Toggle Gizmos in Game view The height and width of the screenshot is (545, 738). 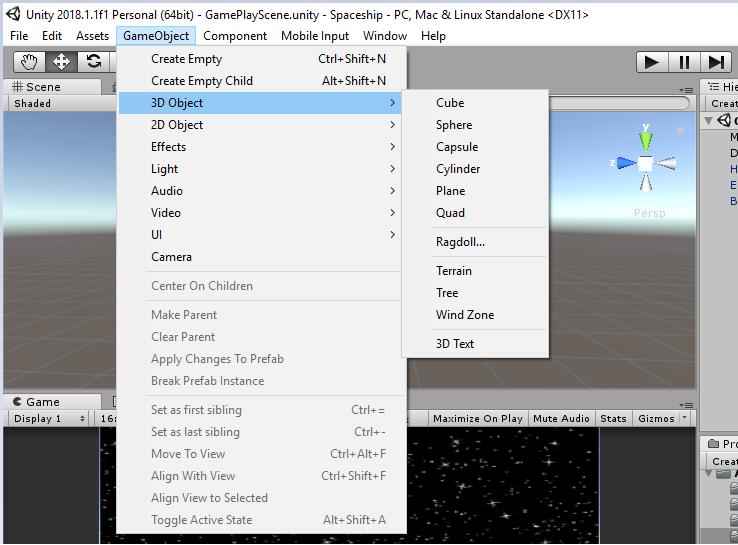[x=656, y=418]
